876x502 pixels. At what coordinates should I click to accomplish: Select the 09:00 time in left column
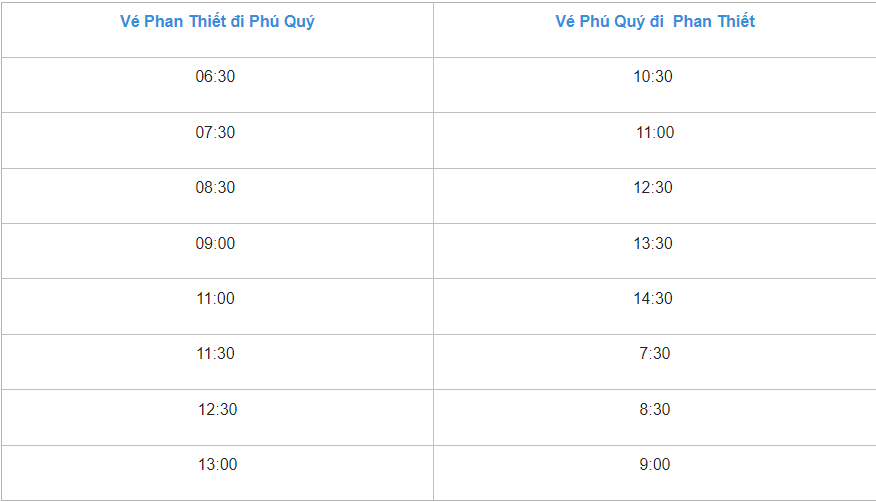215,243
